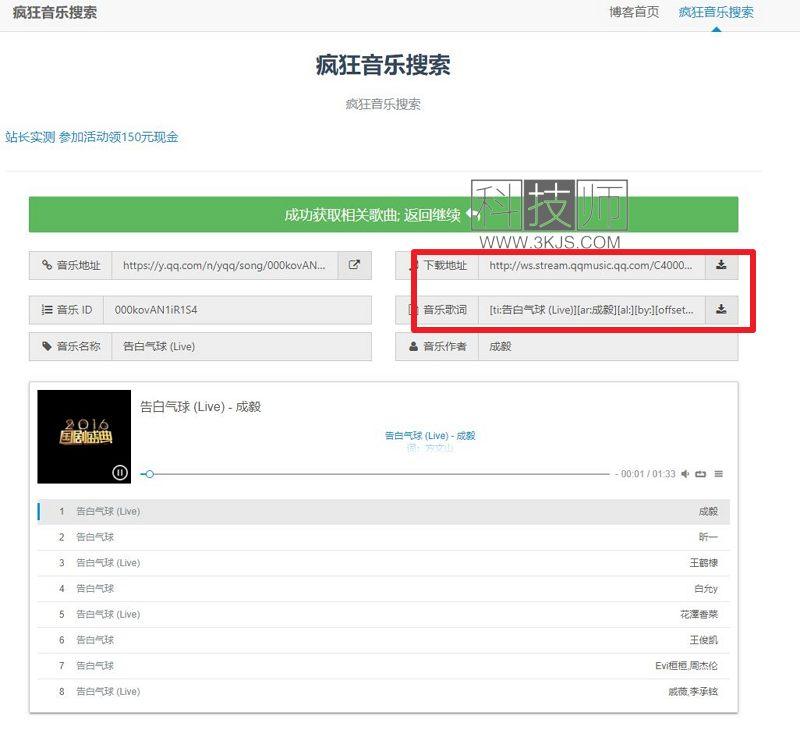Click the 音乐名称 label with tag icon
800x737 pixels.
click(x=70, y=346)
